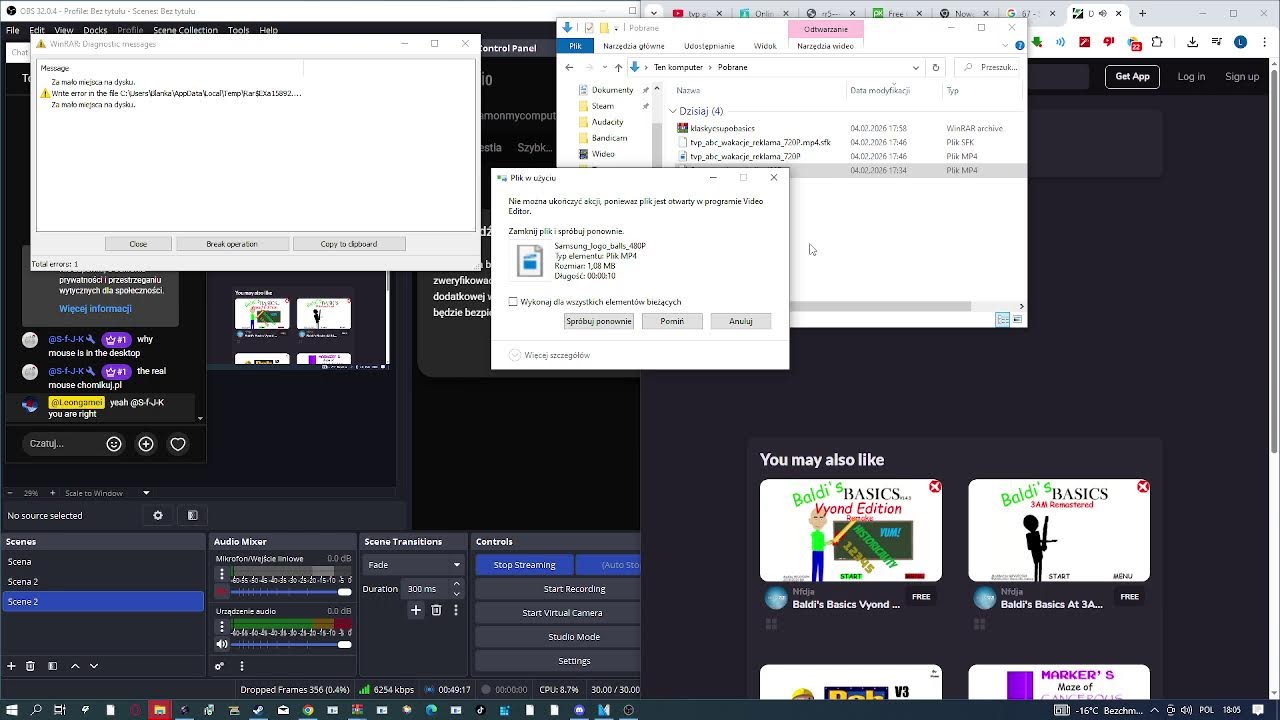Open OBS Scene Collection menu
Screen dimensions: 1280x720
[x=185, y=30]
